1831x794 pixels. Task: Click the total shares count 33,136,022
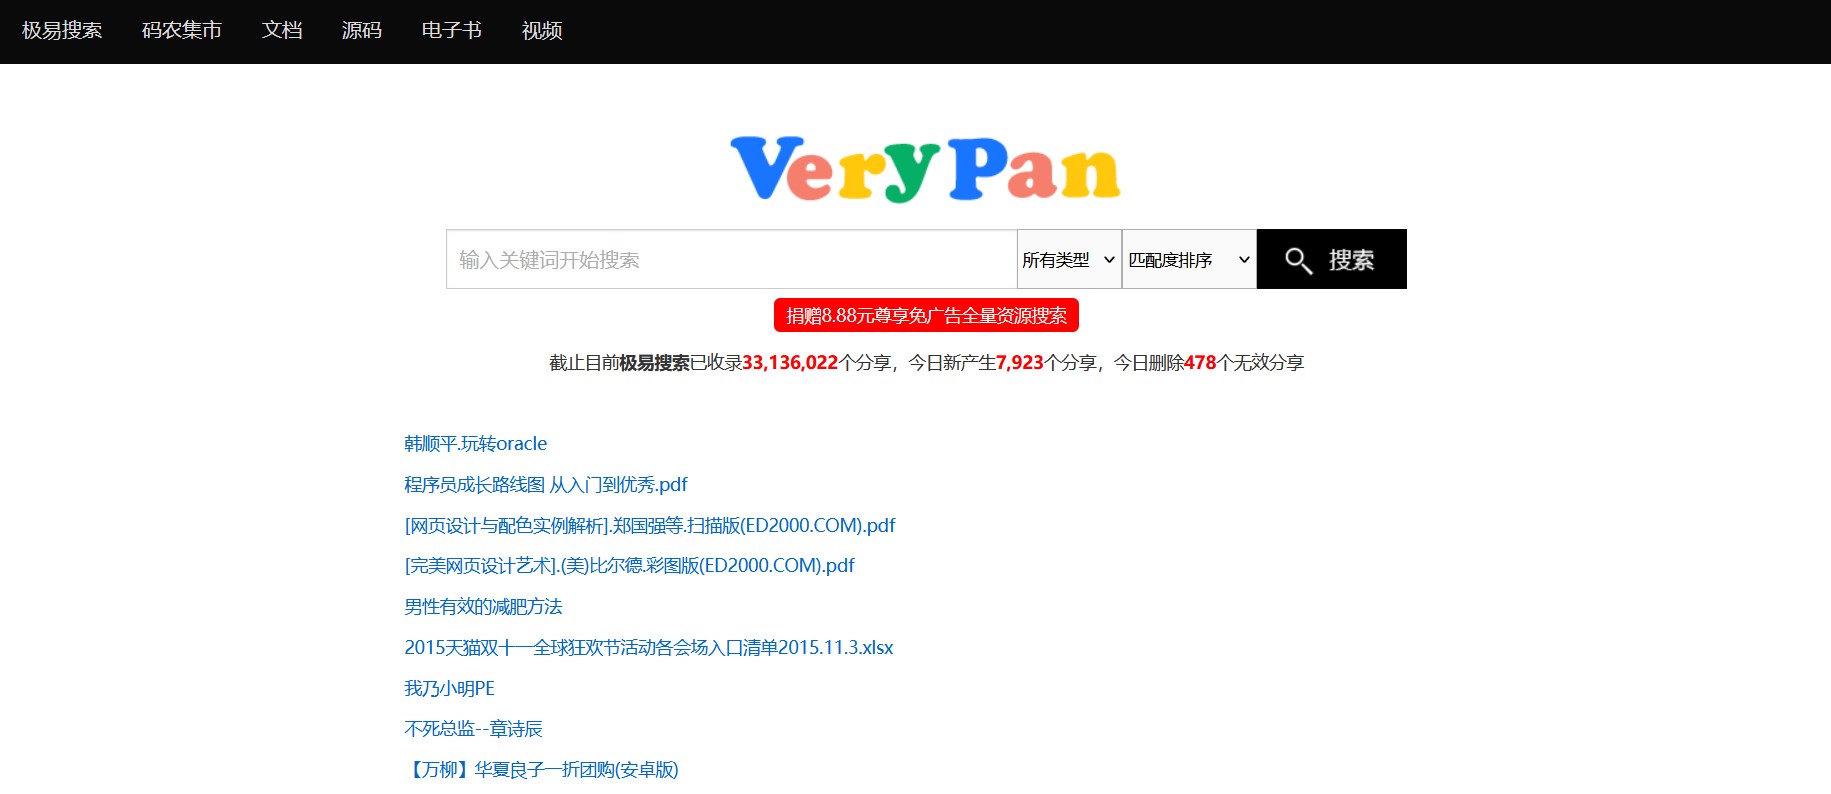click(790, 363)
